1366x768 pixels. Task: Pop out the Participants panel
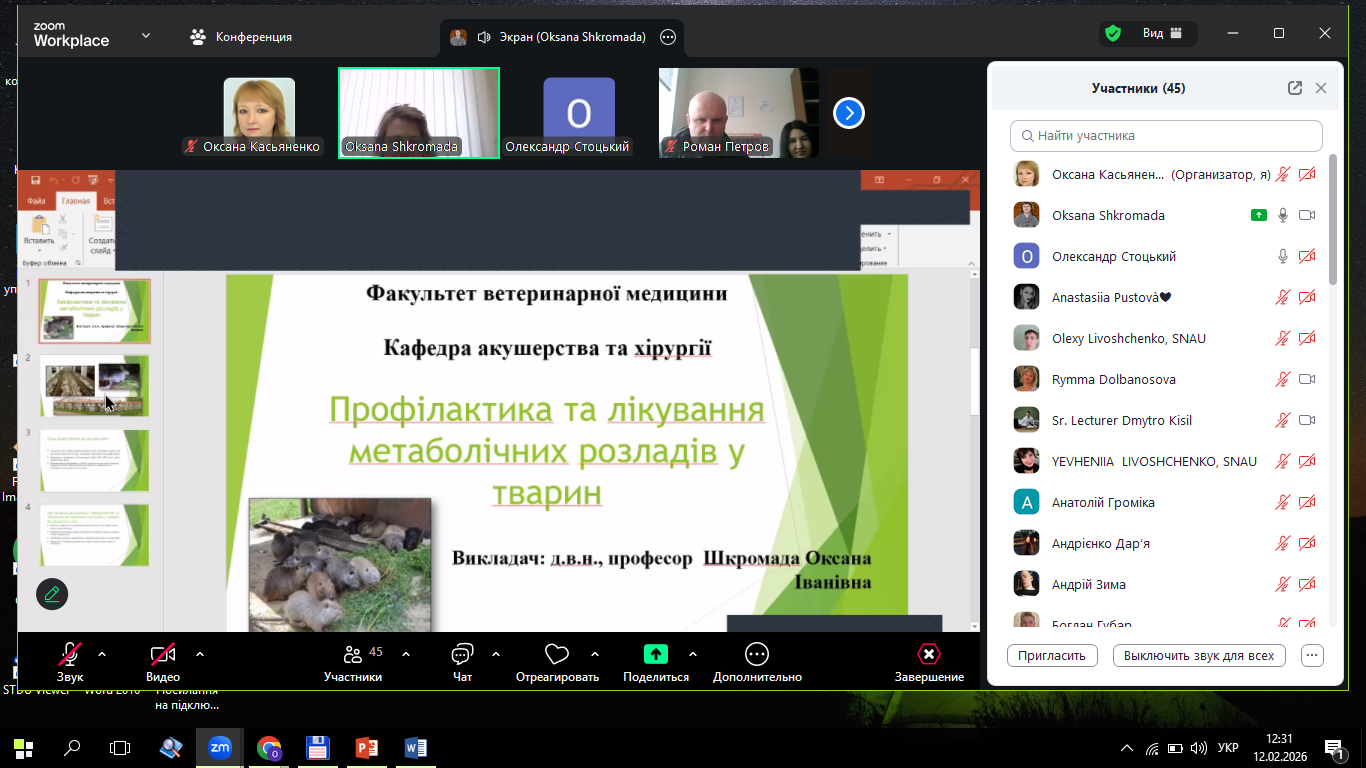(x=1295, y=88)
